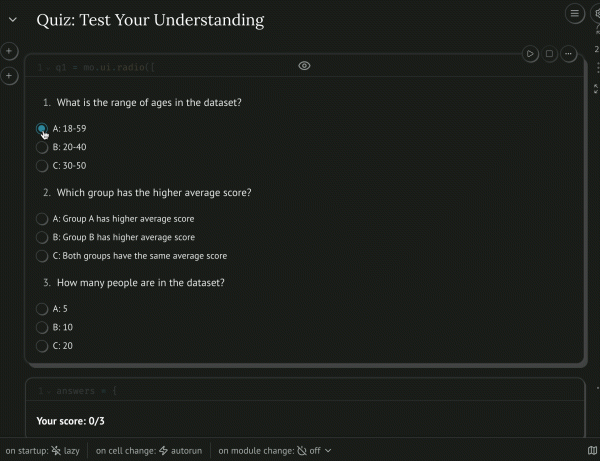
Task: Select B: 10 for dataset size
Action: click(x=42, y=327)
